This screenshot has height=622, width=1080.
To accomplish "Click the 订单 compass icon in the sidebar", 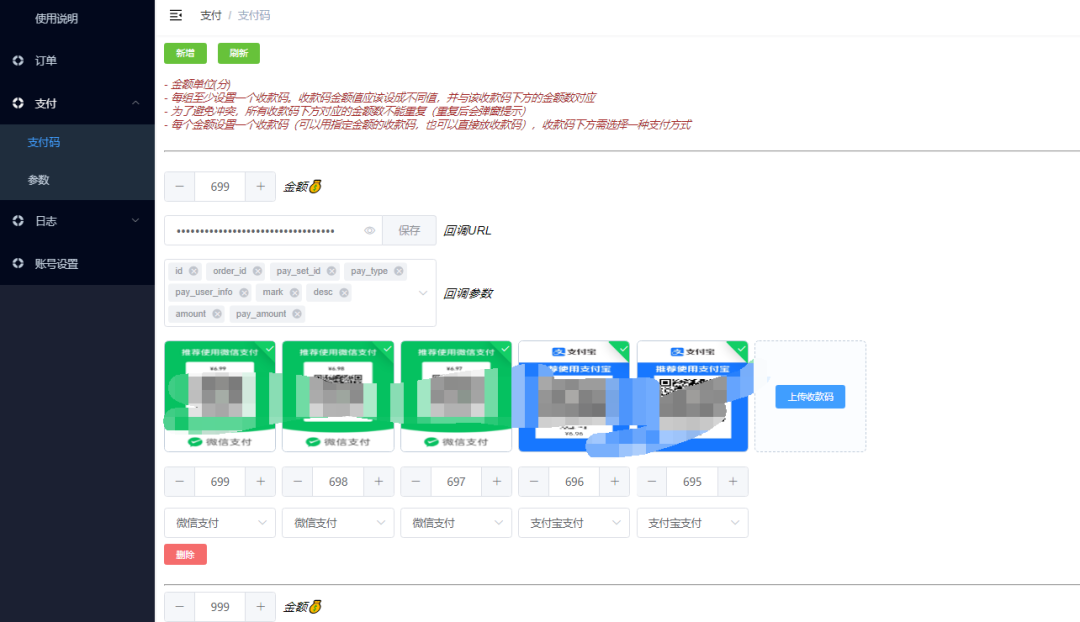I will point(16,60).
